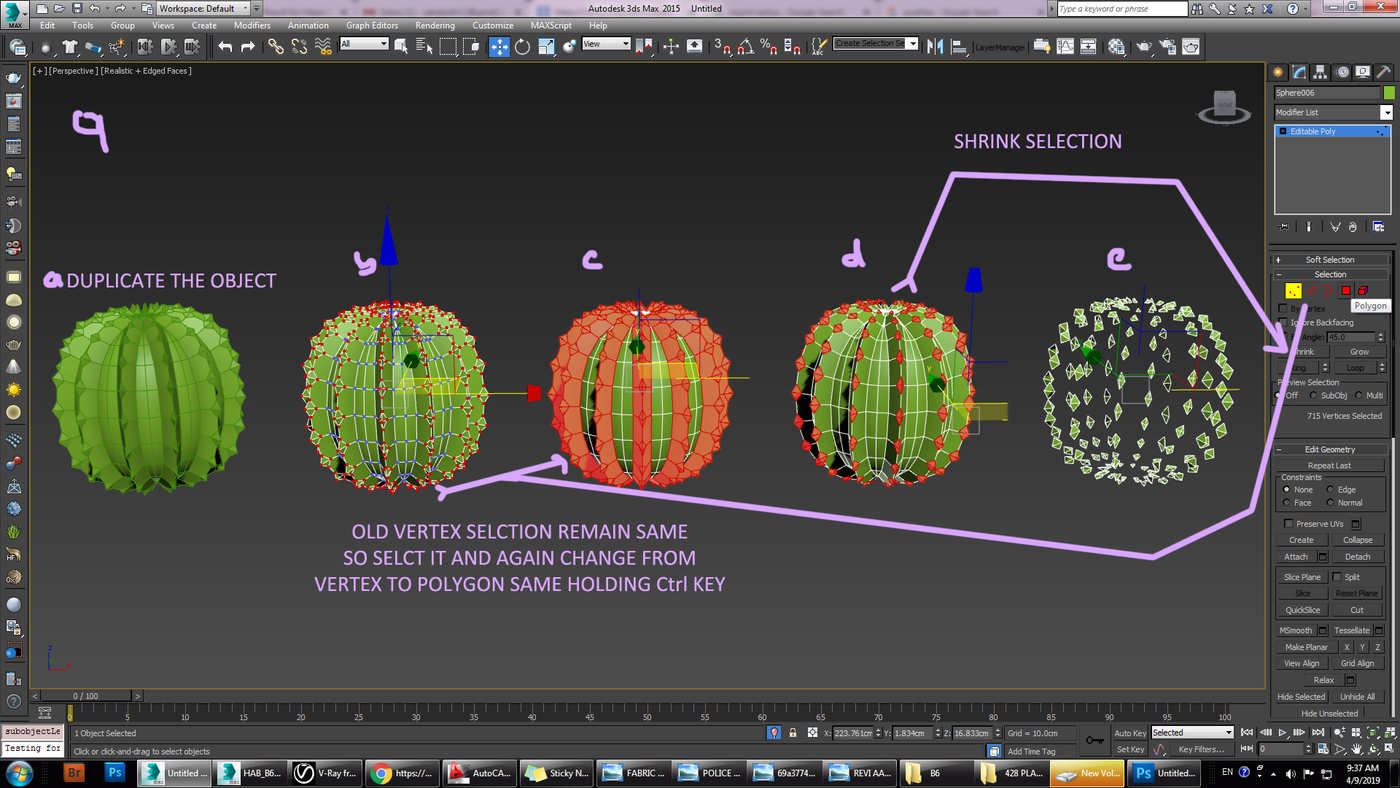1400x788 pixels.
Task: Open the Curve Editor
Action: pos(1066,46)
